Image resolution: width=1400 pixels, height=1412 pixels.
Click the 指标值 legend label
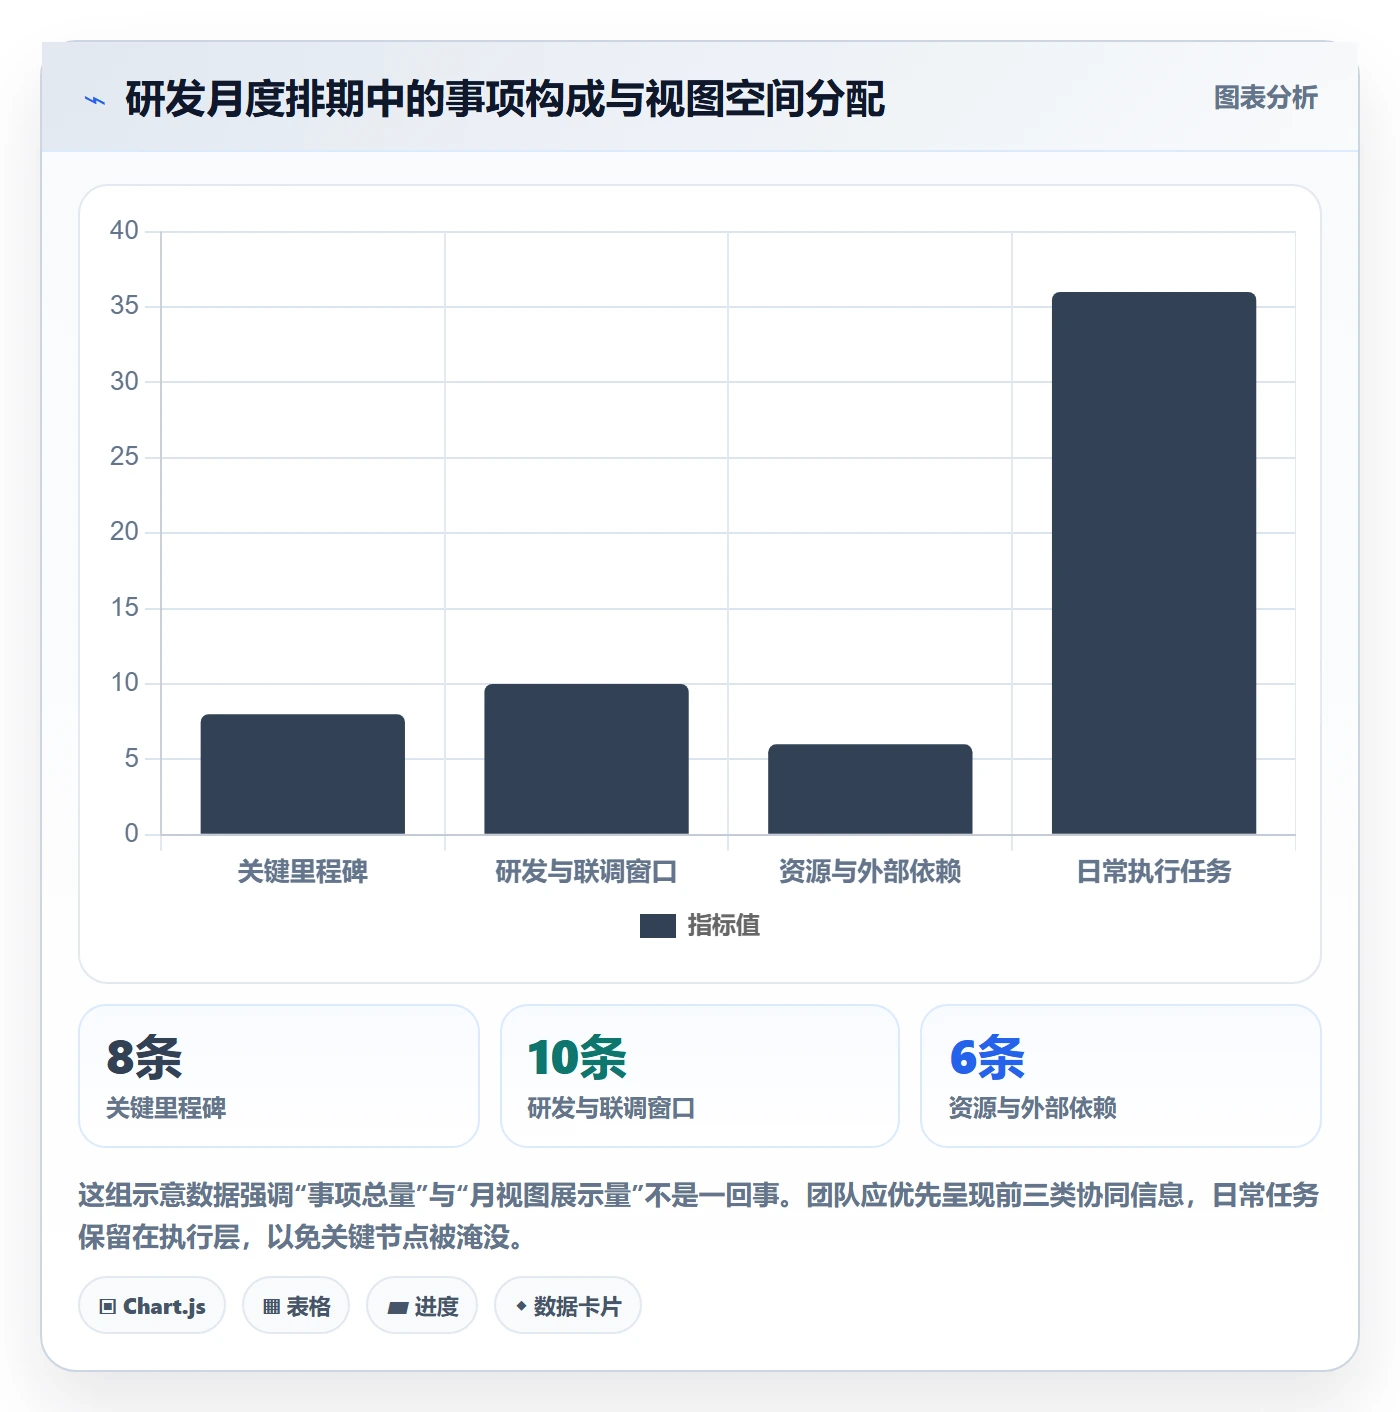(x=724, y=926)
